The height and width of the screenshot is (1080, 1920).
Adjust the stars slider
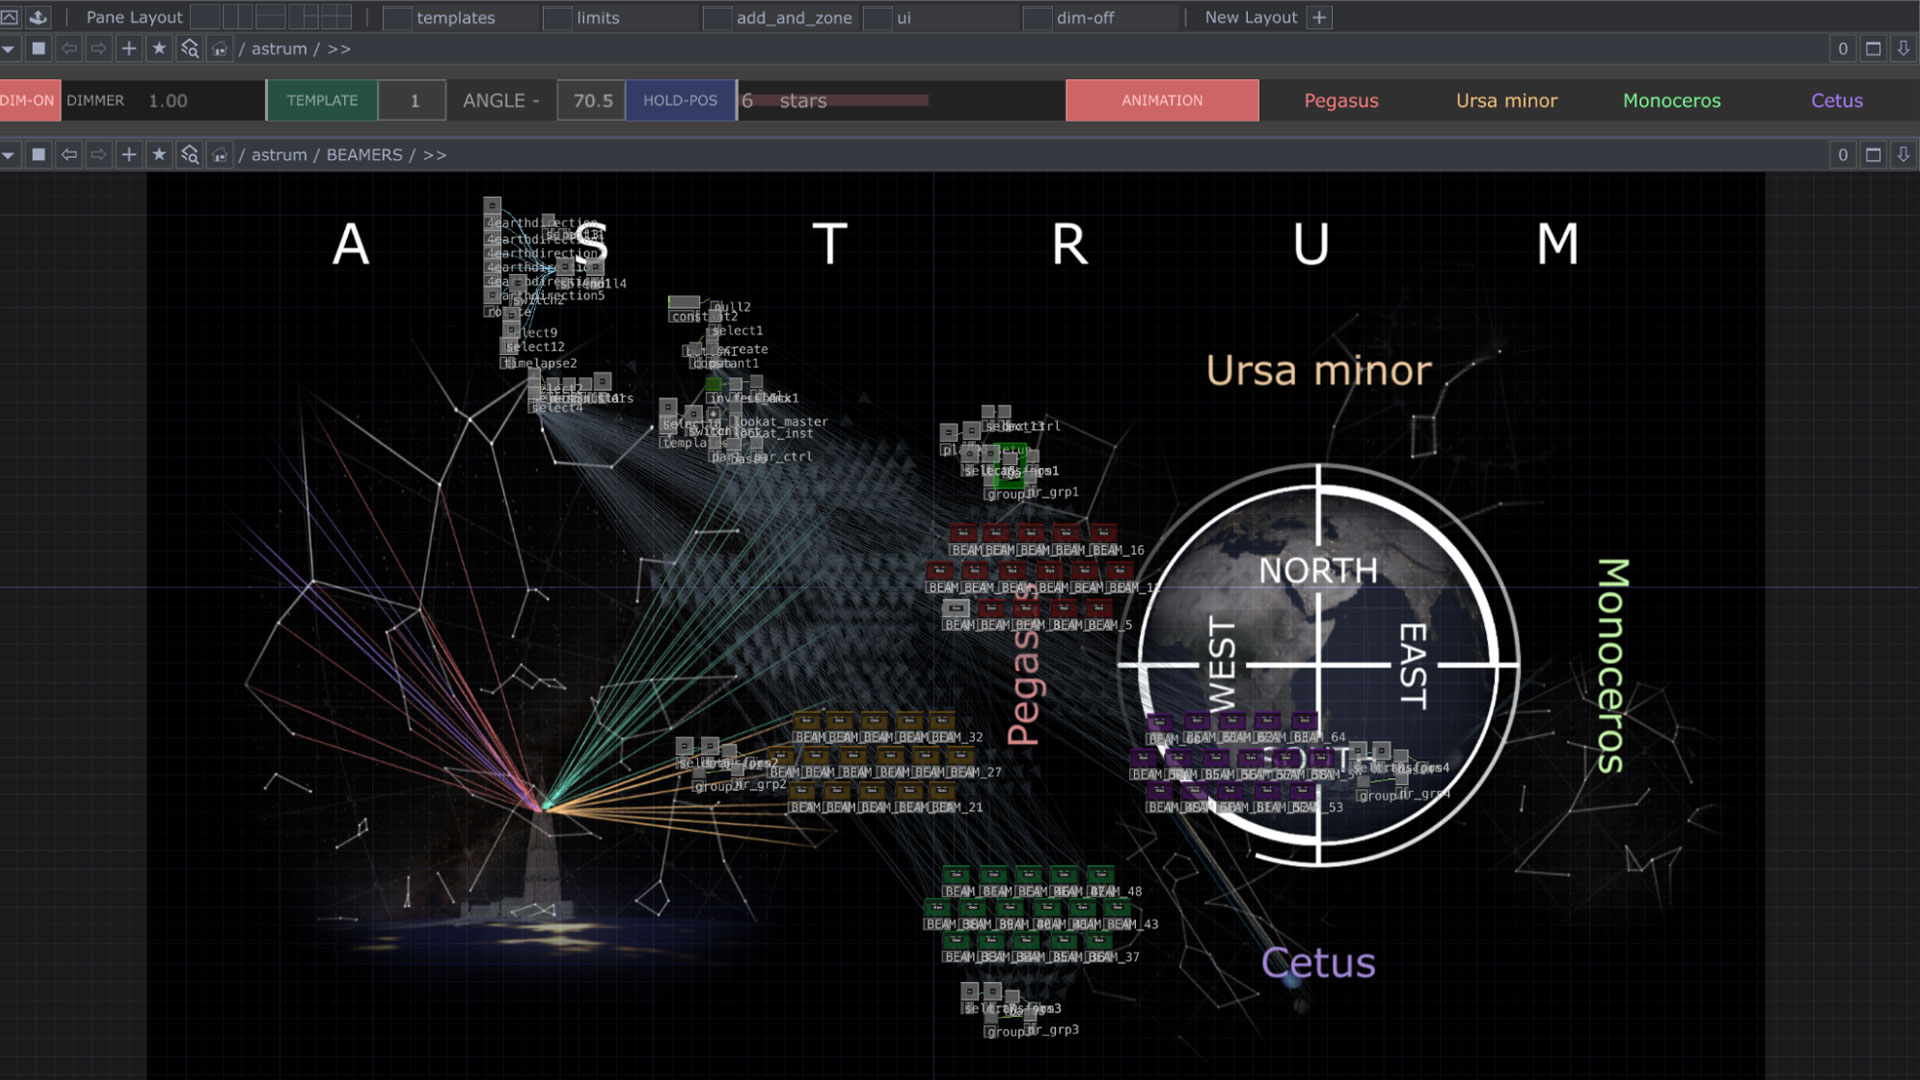coord(901,101)
